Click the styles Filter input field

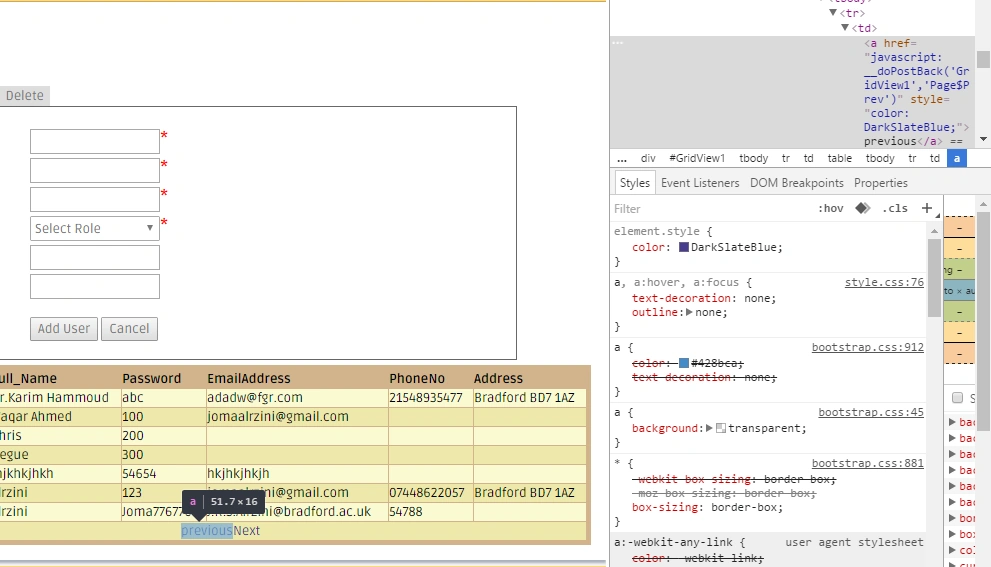[711, 209]
